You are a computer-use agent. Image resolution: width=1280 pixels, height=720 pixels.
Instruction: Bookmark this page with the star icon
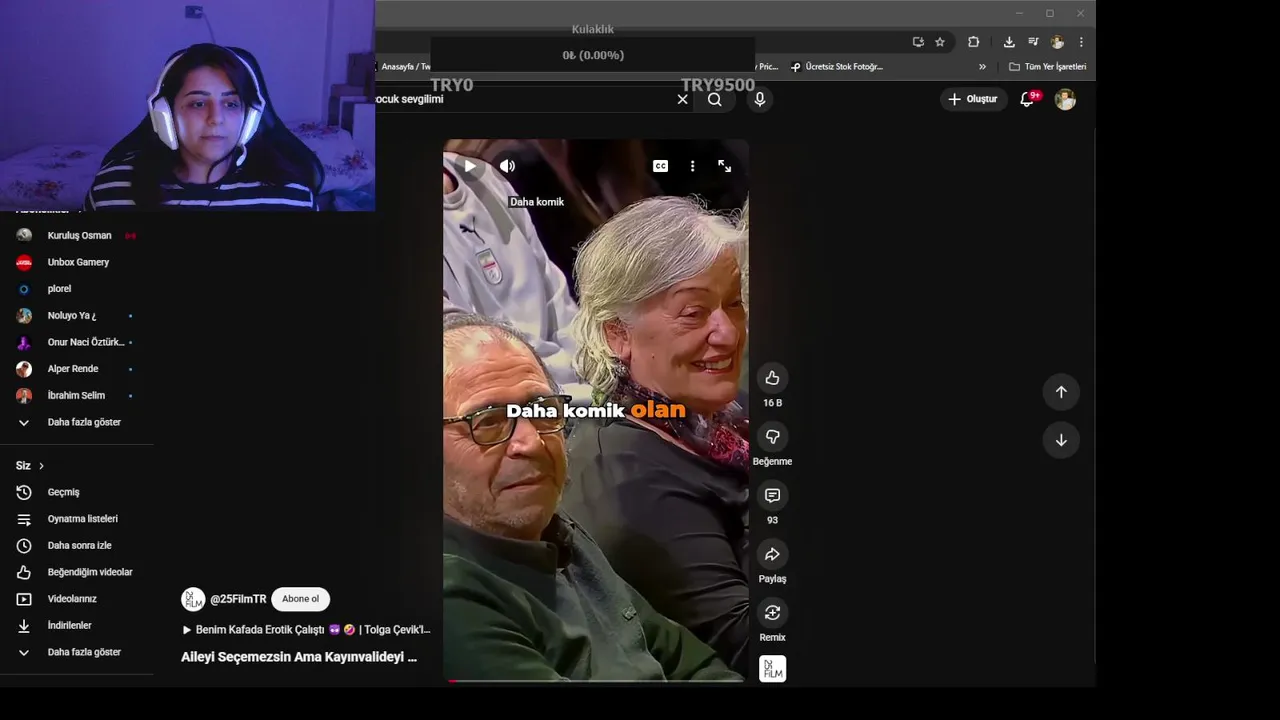[x=940, y=42]
